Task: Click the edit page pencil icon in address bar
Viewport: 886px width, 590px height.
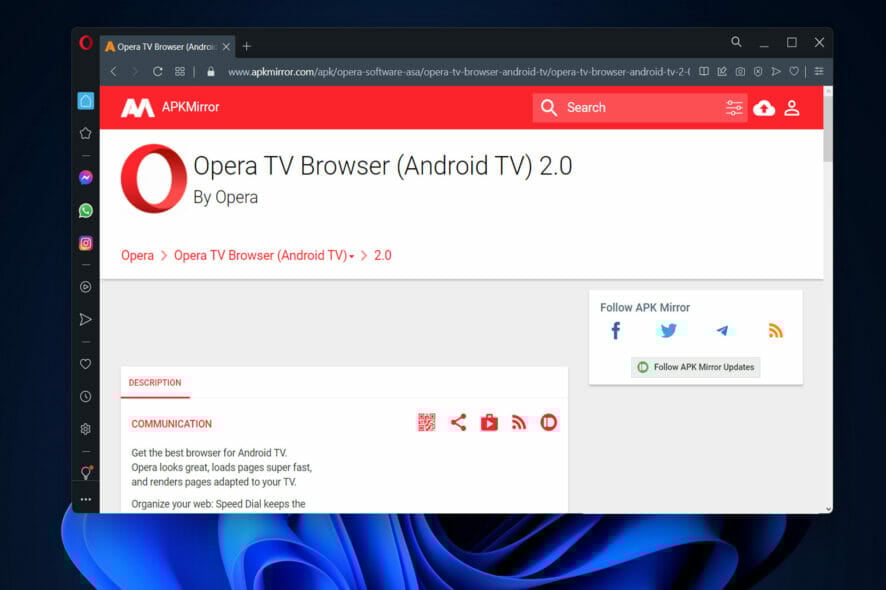Action: tap(722, 71)
